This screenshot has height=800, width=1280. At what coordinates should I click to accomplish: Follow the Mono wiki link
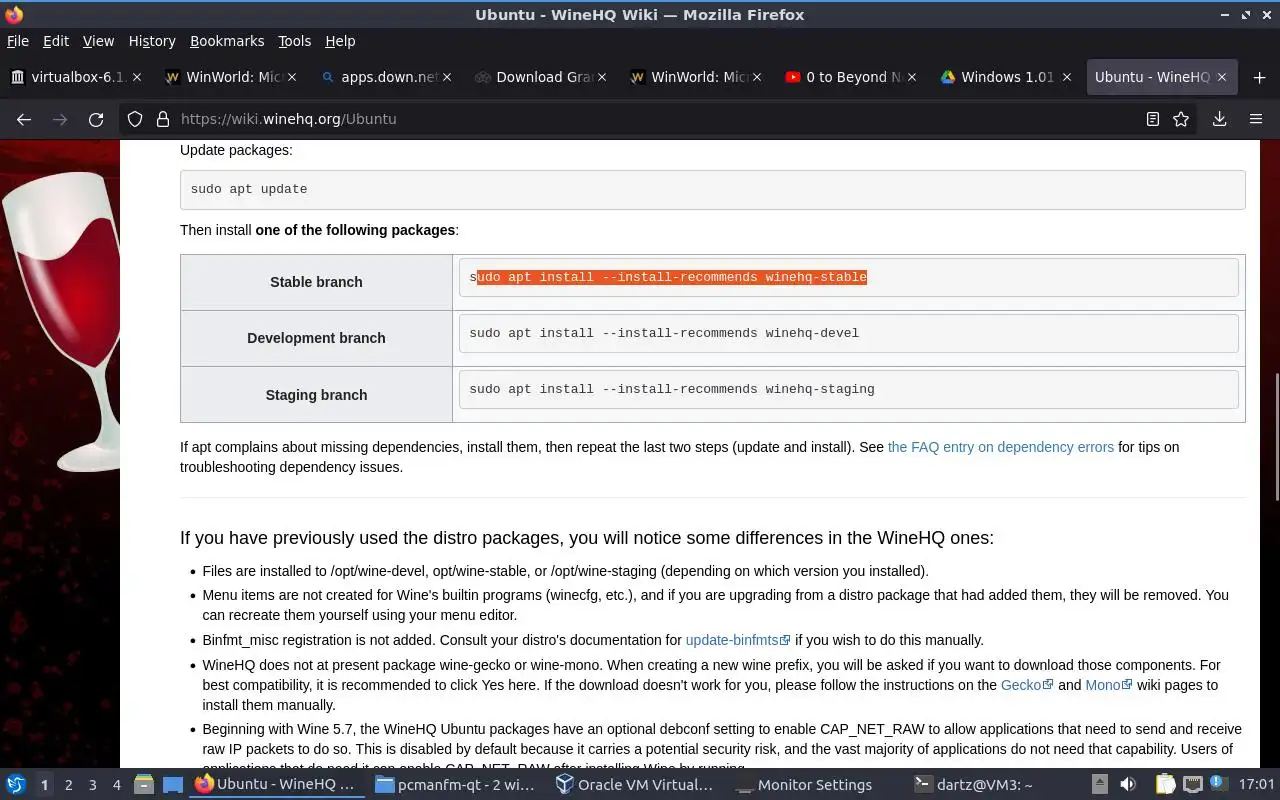point(1109,685)
